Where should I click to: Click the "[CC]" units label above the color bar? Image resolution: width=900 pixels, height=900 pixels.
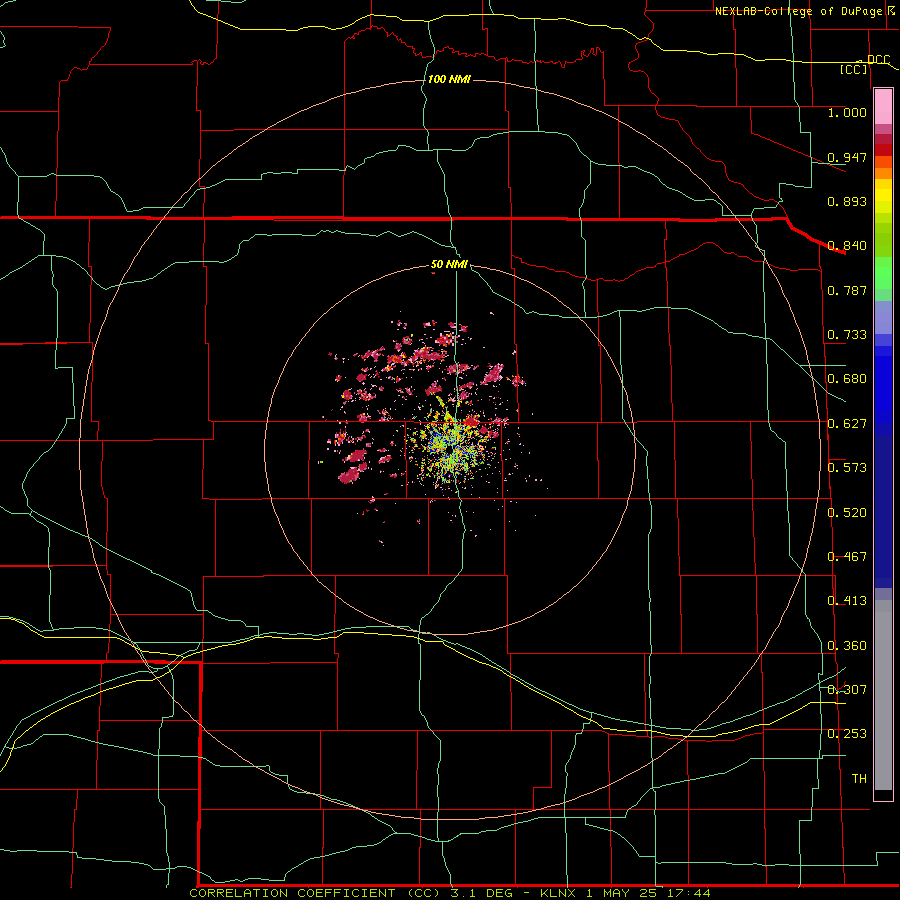(854, 69)
